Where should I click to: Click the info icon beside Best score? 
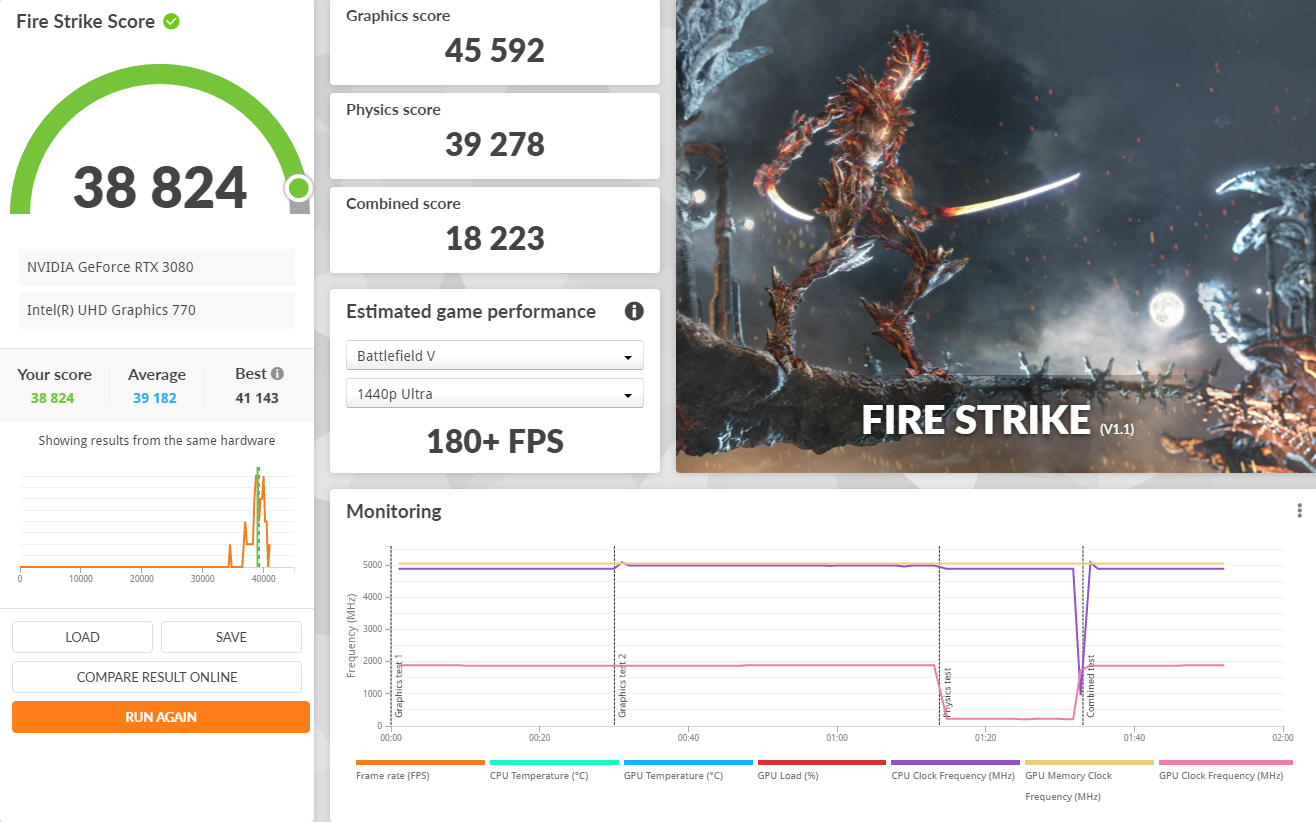277,374
